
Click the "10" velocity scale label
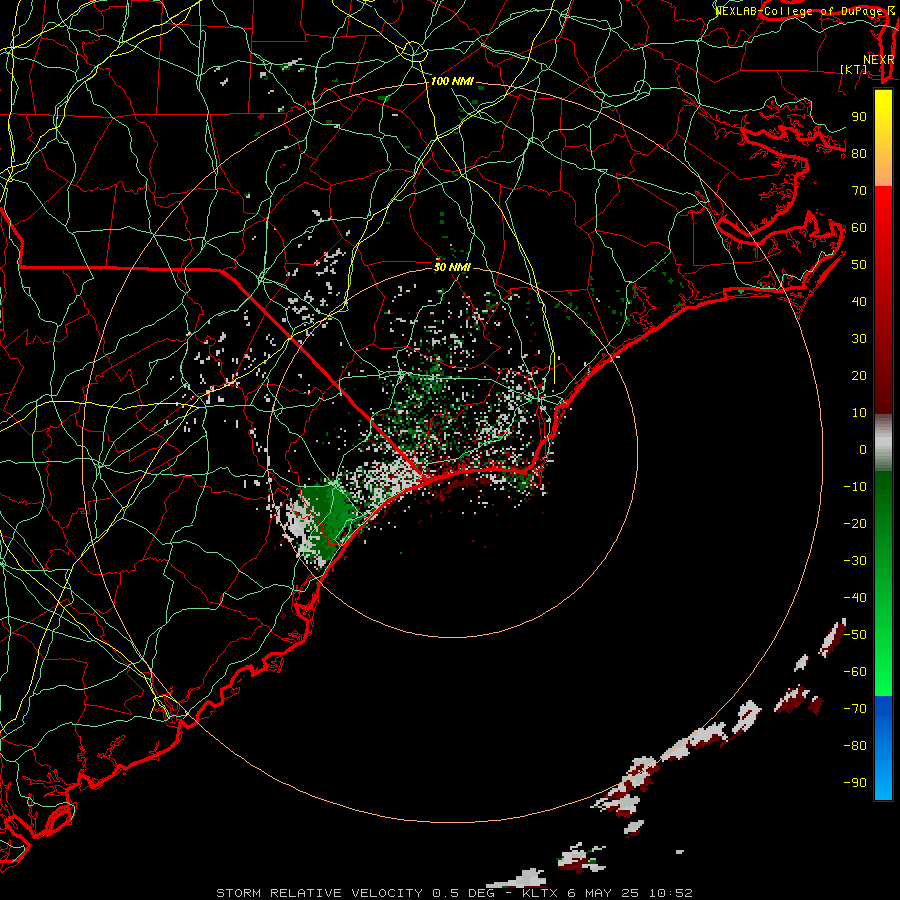(859, 413)
